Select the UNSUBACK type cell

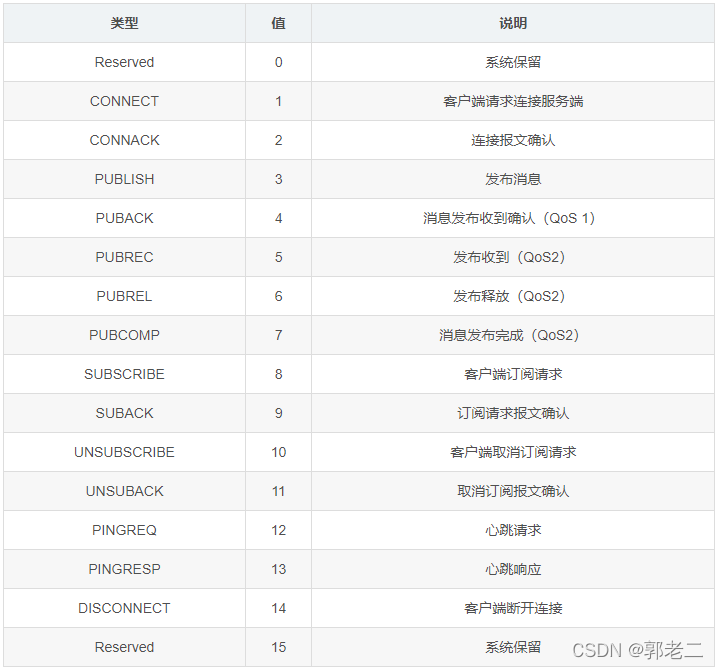124,491
